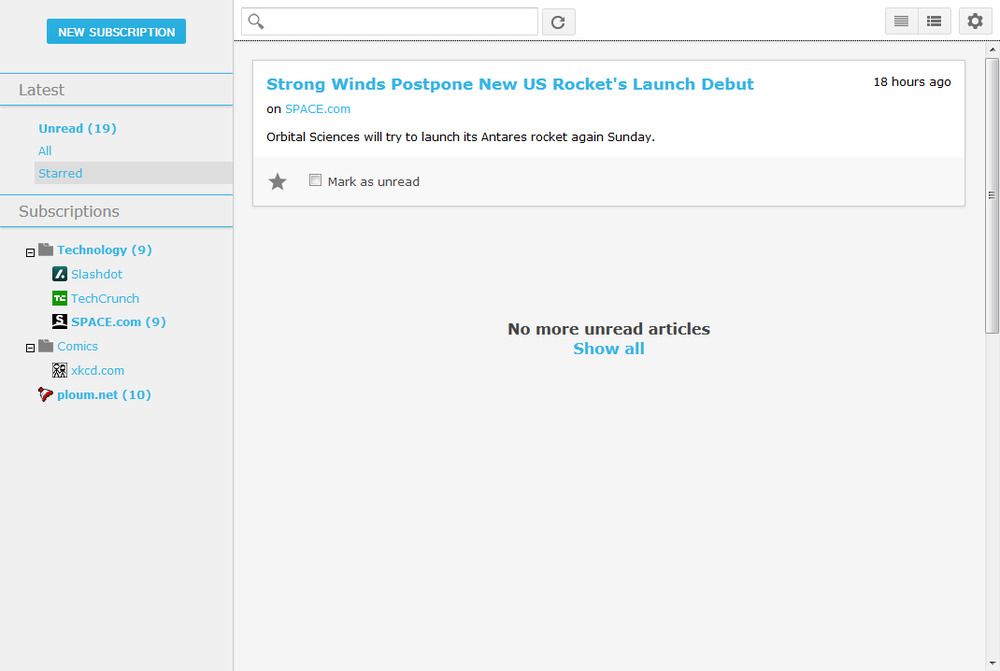The width and height of the screenshot is (1000, 671).
Task: Follow SPACE.com link in article header
Action: click(x=318, y=109)
